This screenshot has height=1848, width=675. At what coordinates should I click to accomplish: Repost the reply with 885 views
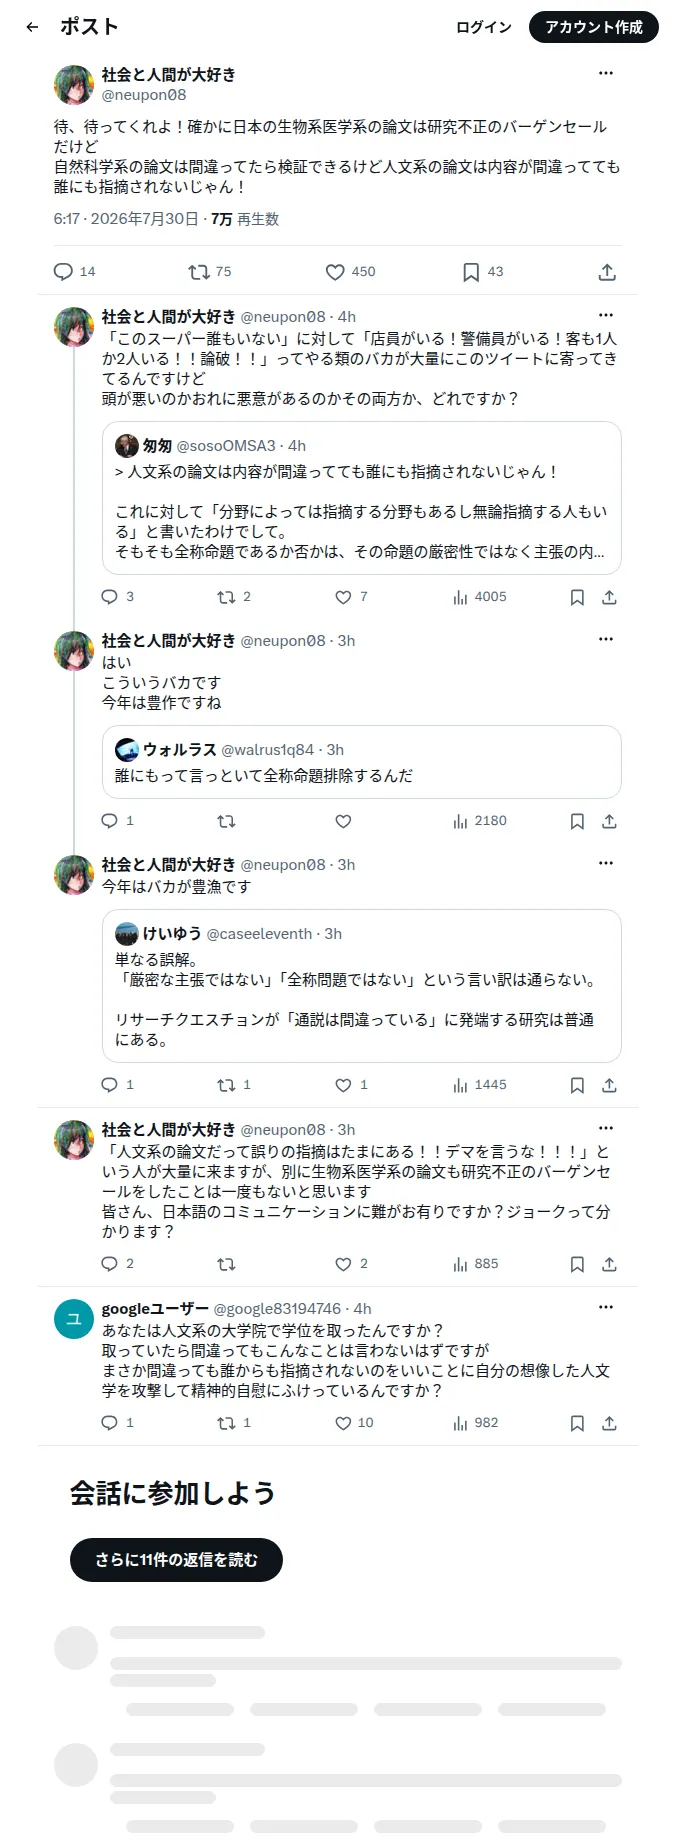(227, 1264)
